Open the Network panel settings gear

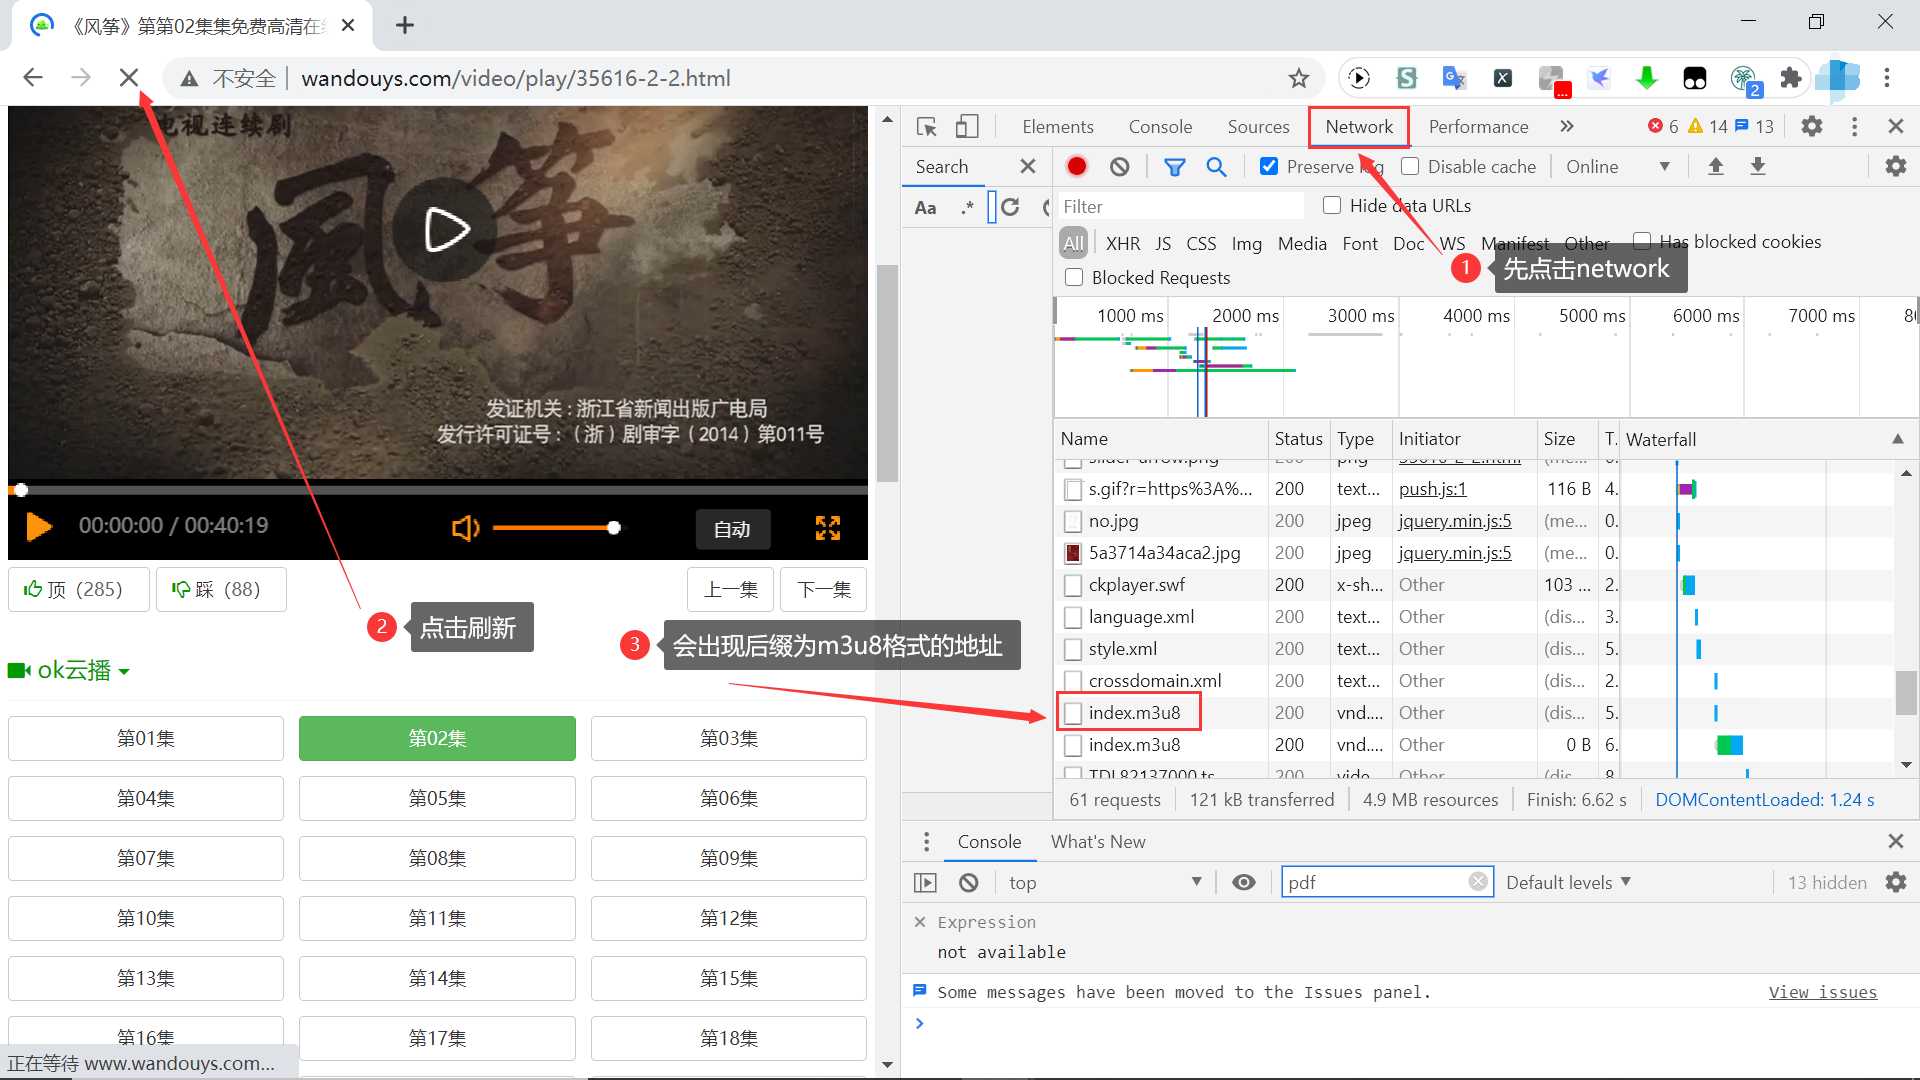point(1895,166)
